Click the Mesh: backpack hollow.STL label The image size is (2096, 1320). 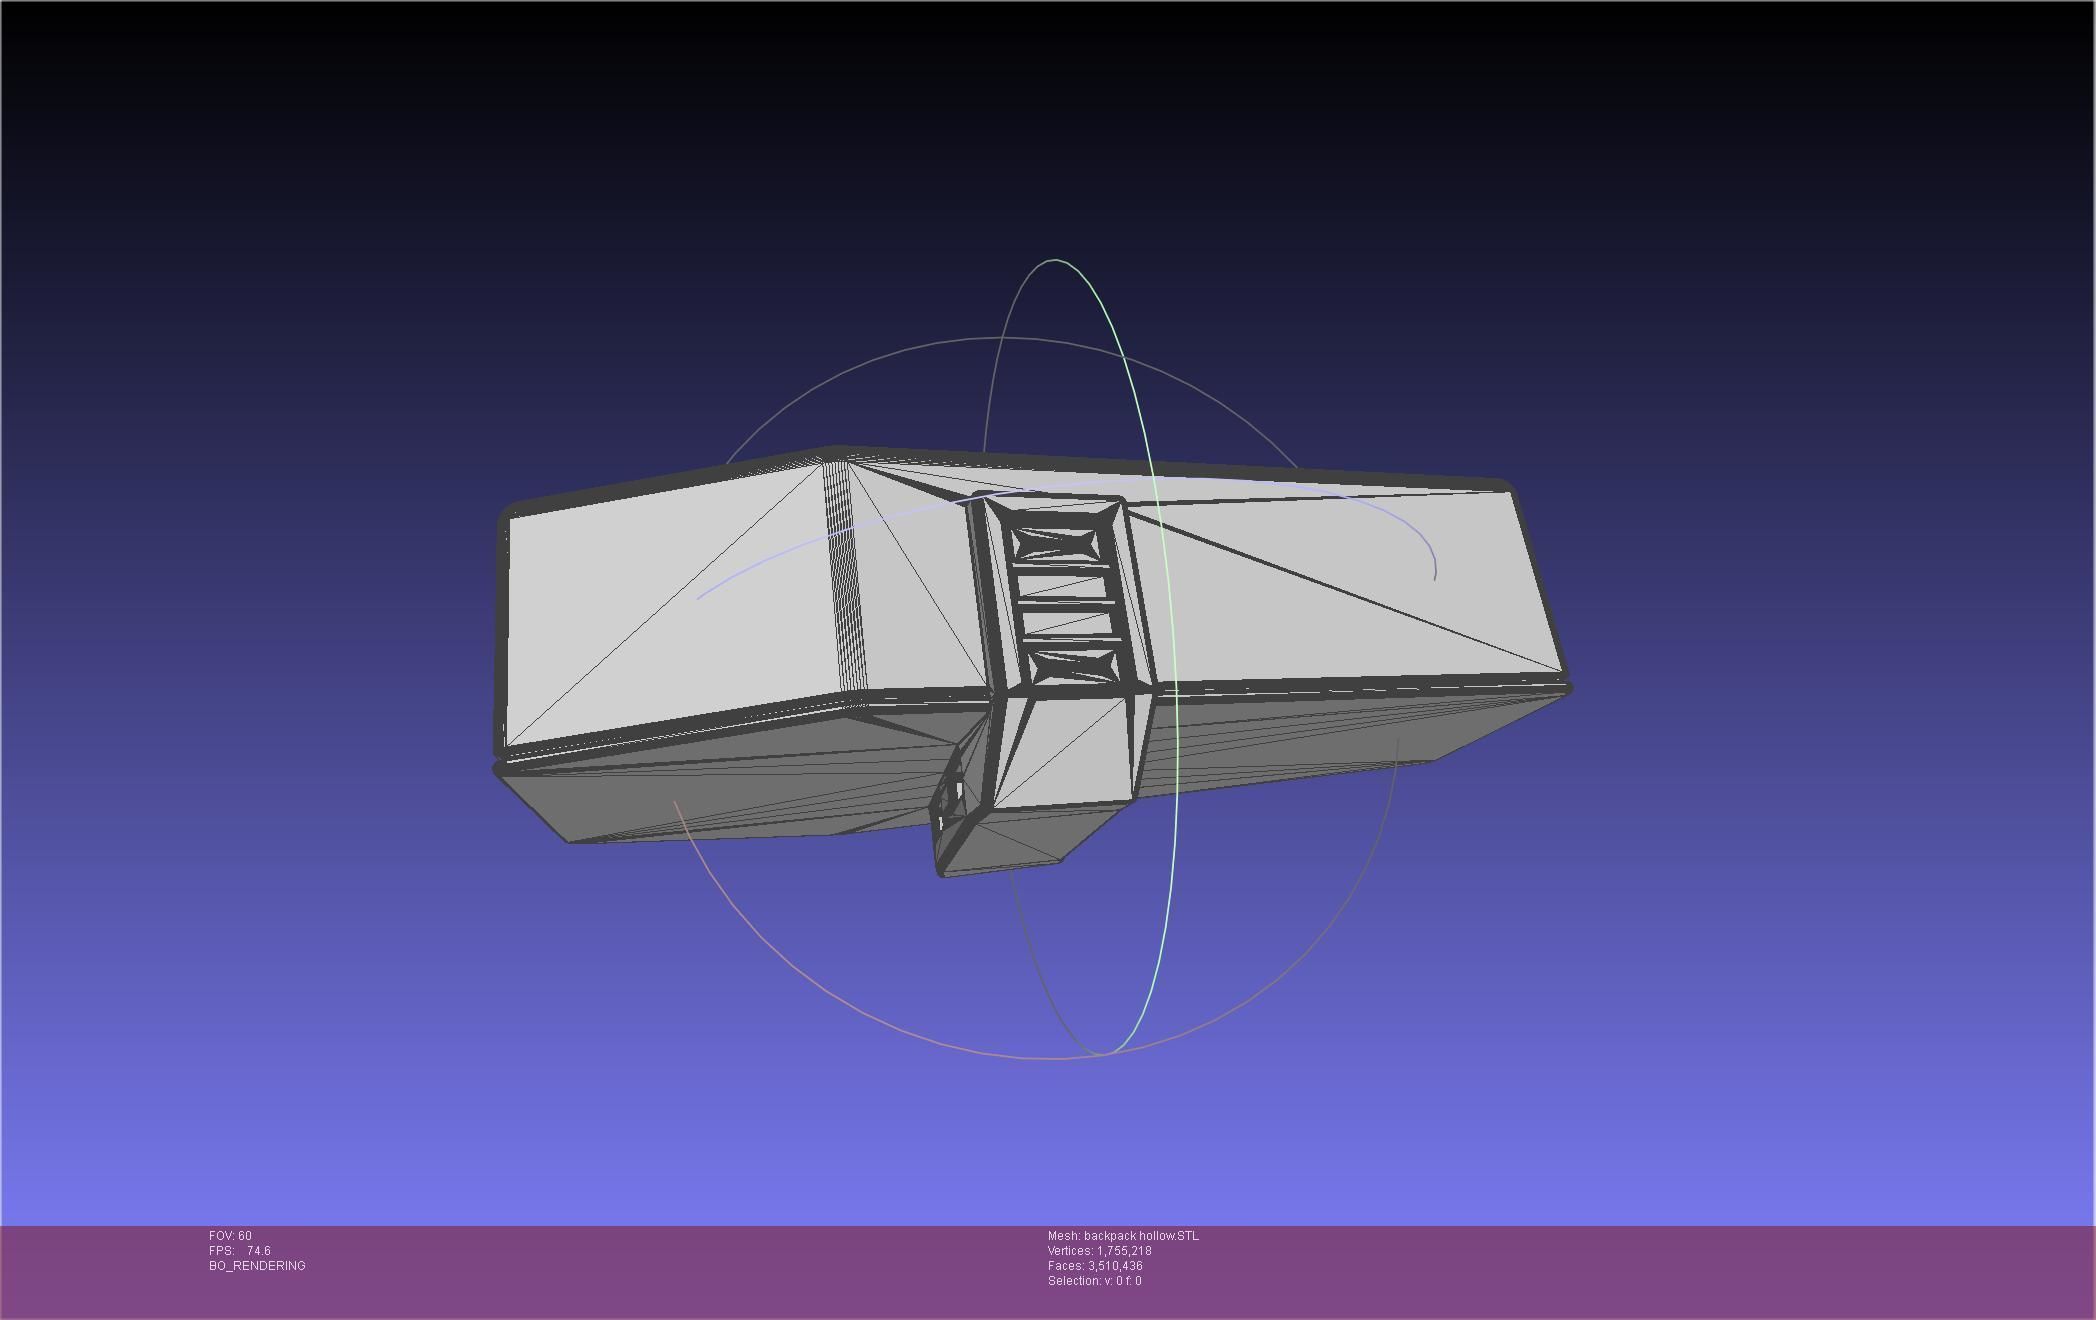point(1122,1236)
